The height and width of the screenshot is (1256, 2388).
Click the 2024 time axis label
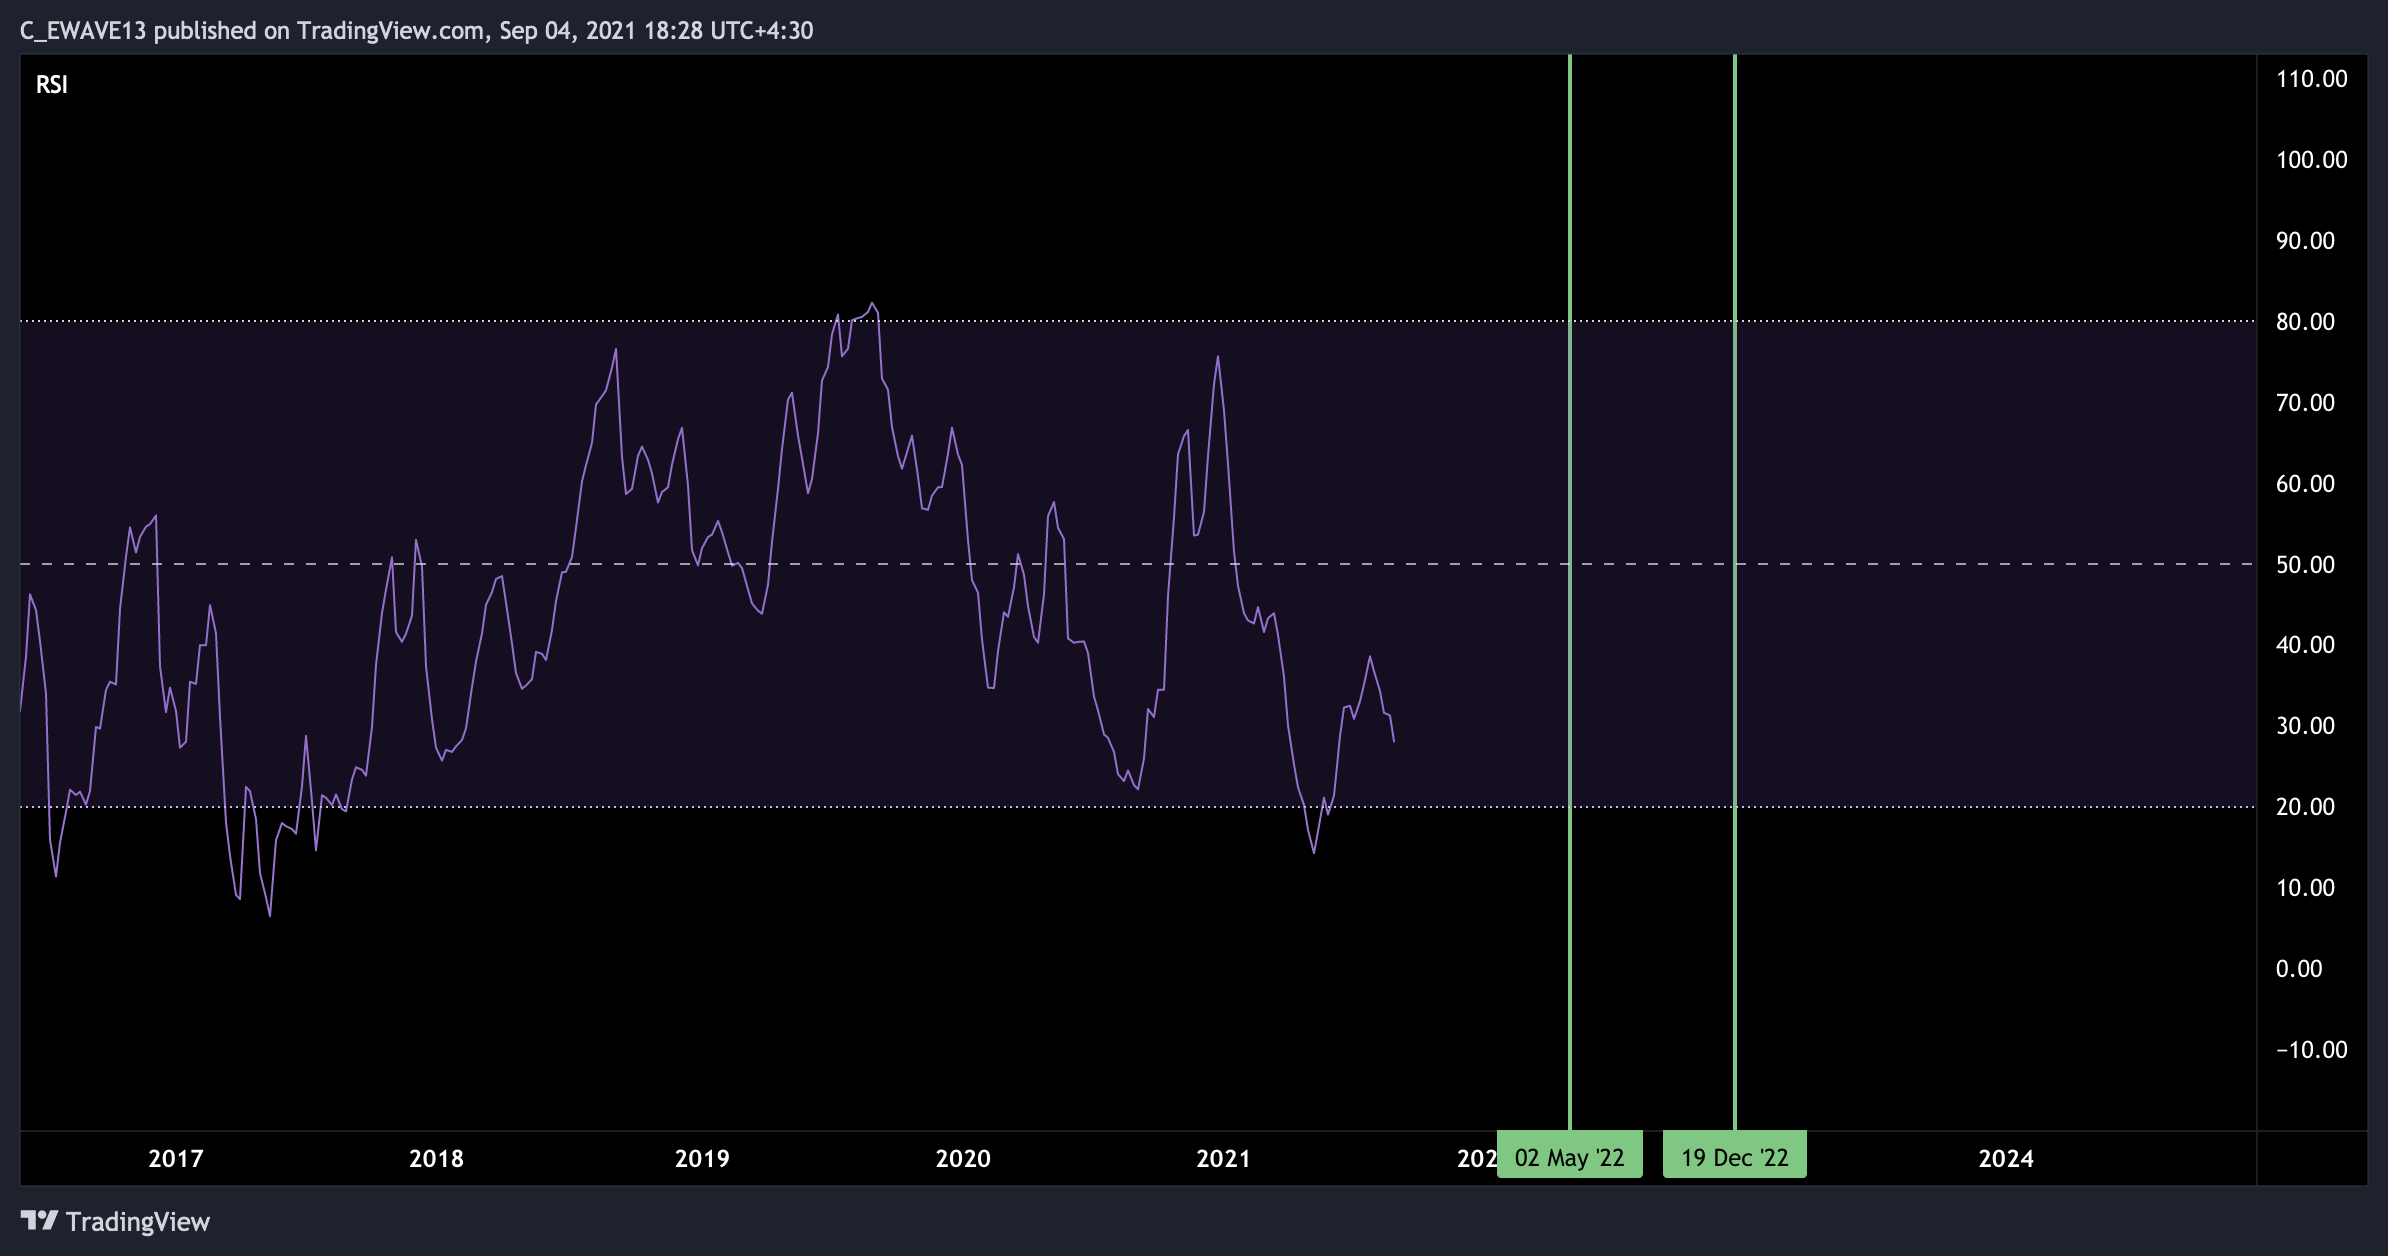[x=2006, y=1158]
